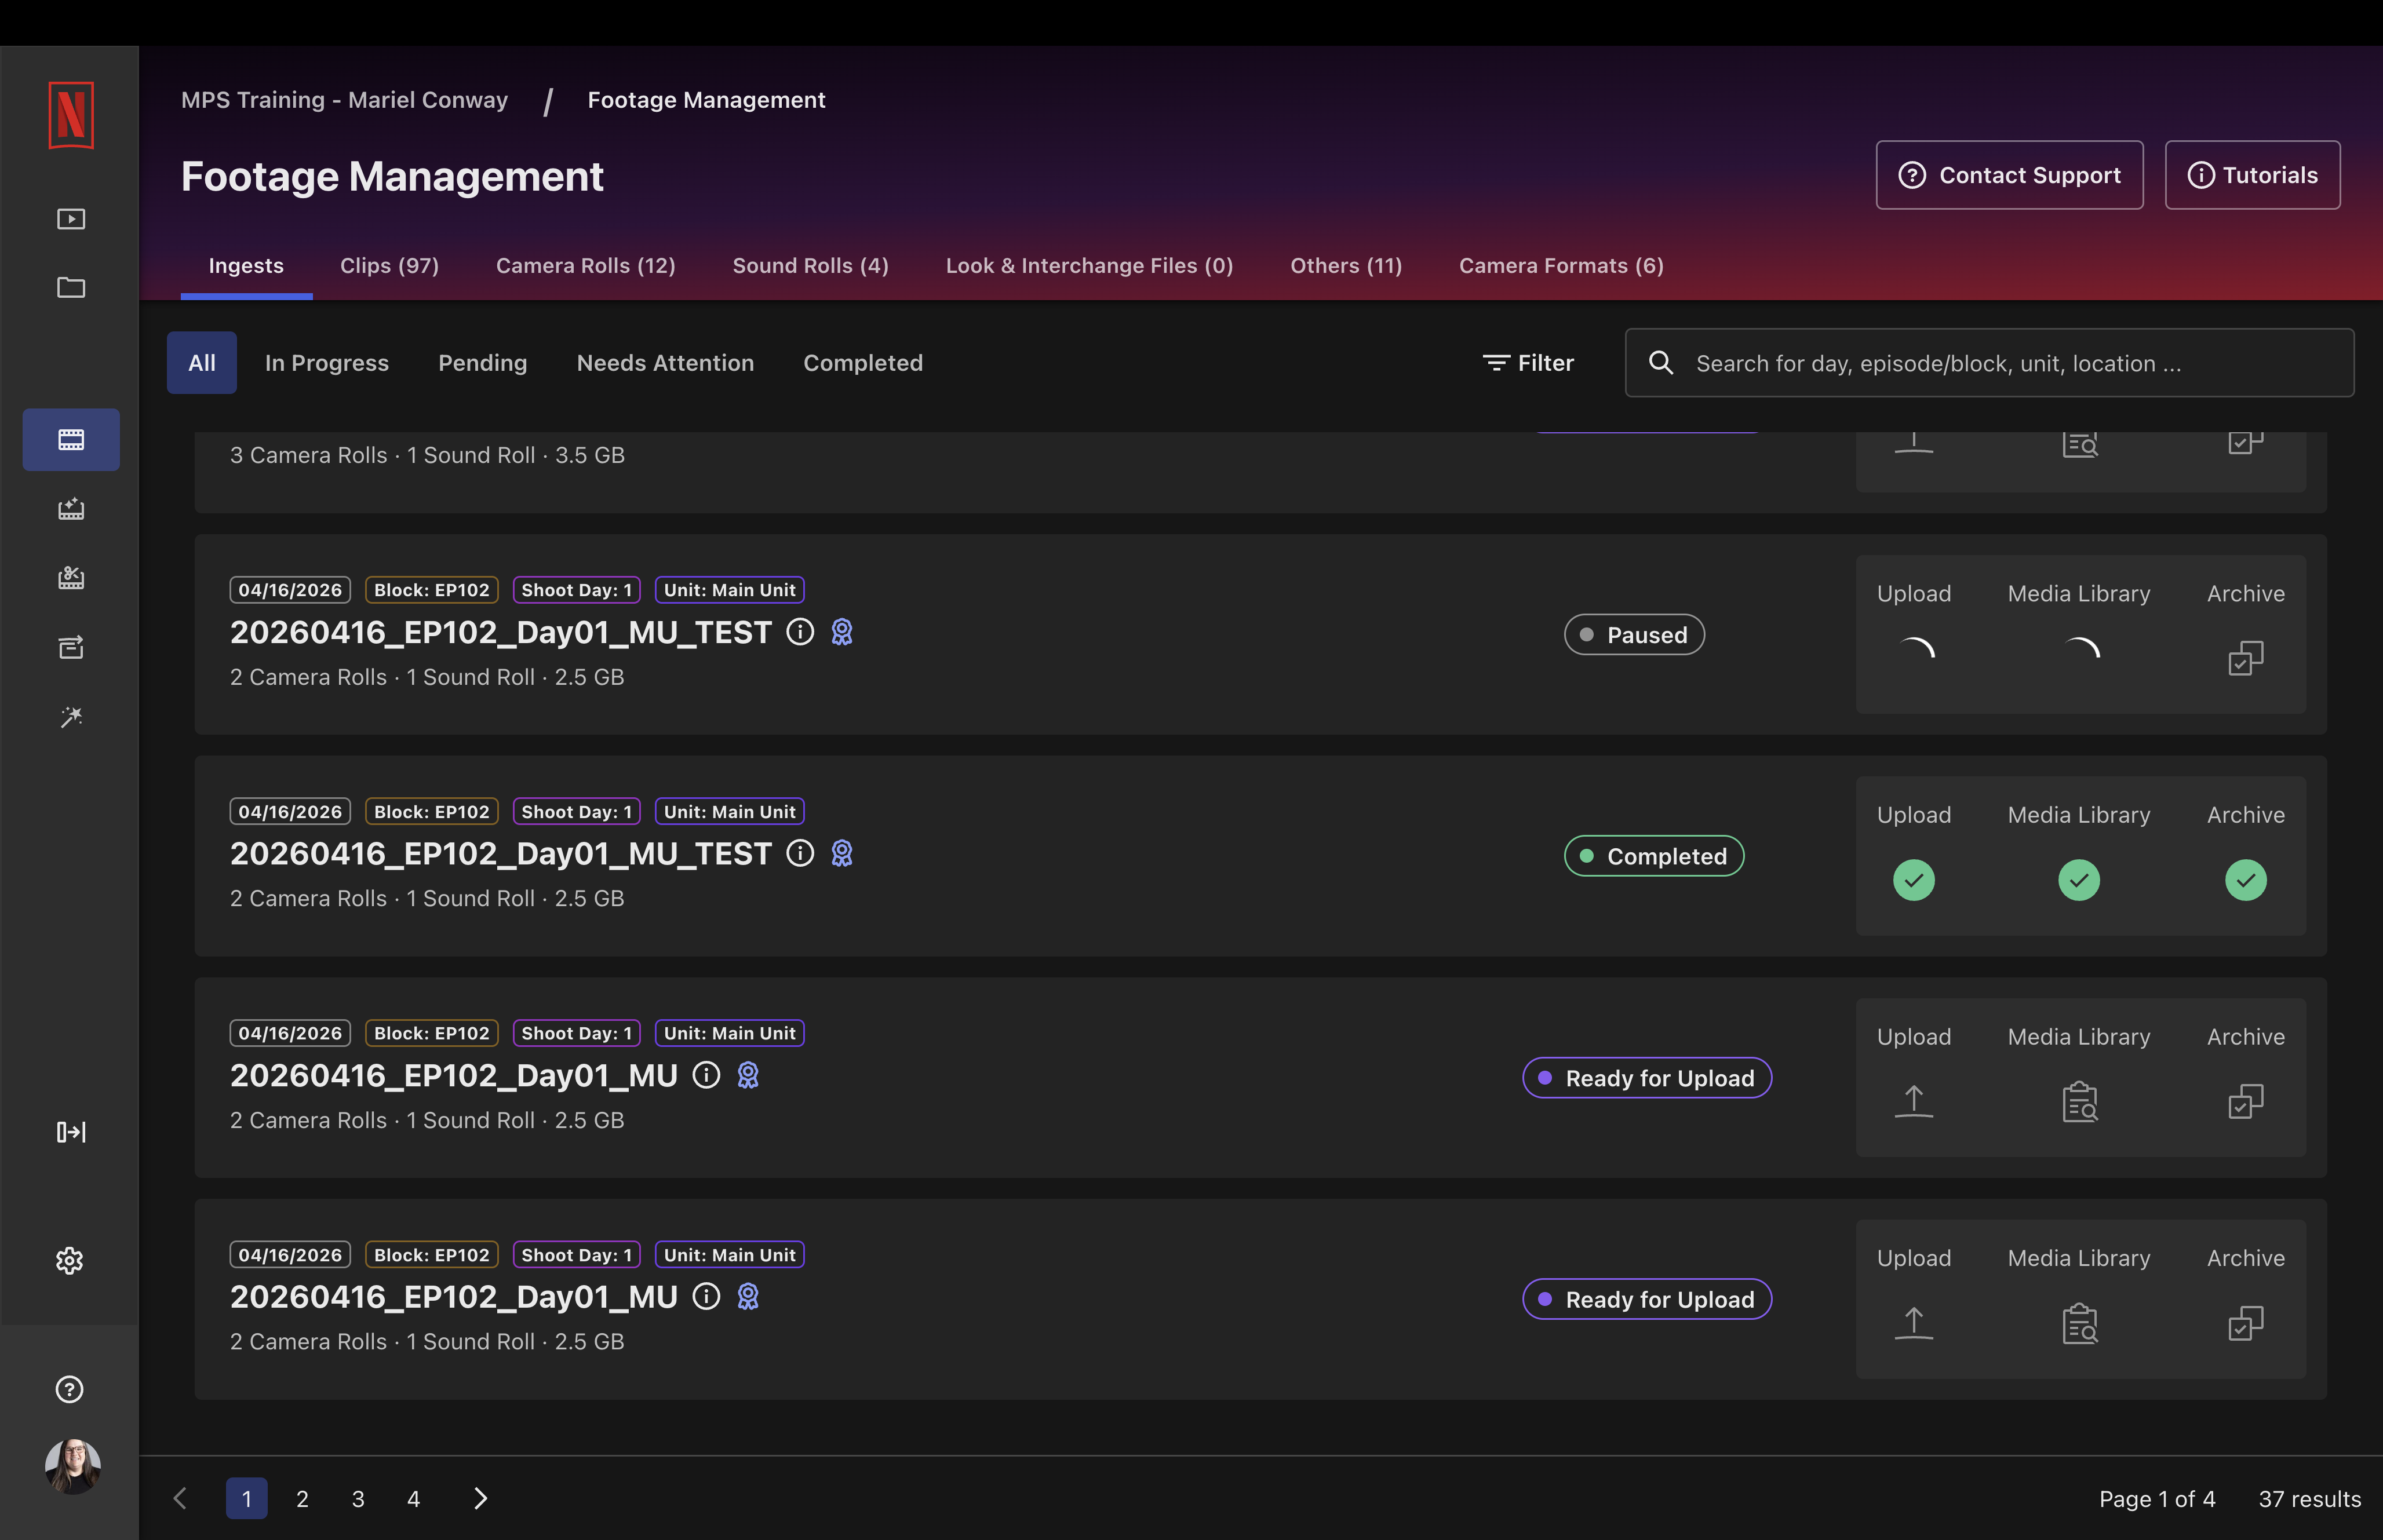Viewport: 2383px width, 1540px height.
Task: Select the Needs Attention status filter
Action: tap(665, 363)
